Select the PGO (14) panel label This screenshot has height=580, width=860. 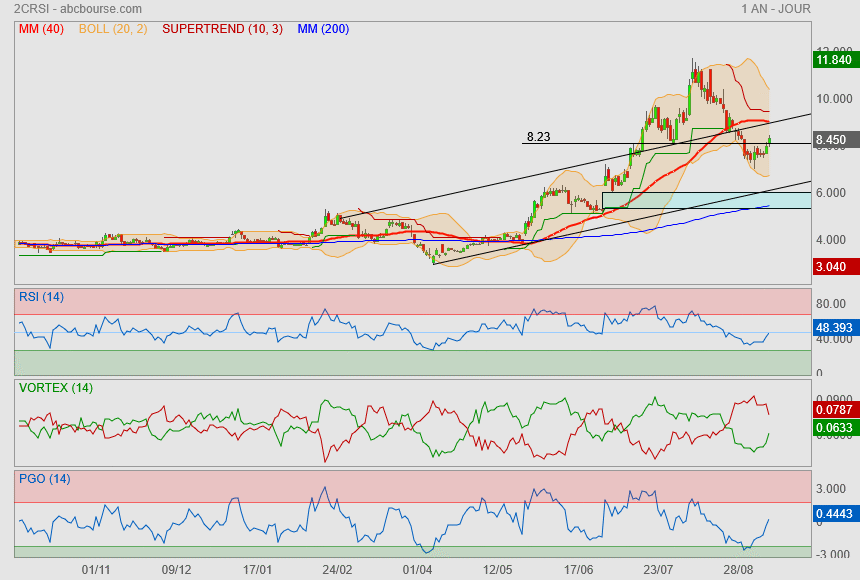coord(44,479)
